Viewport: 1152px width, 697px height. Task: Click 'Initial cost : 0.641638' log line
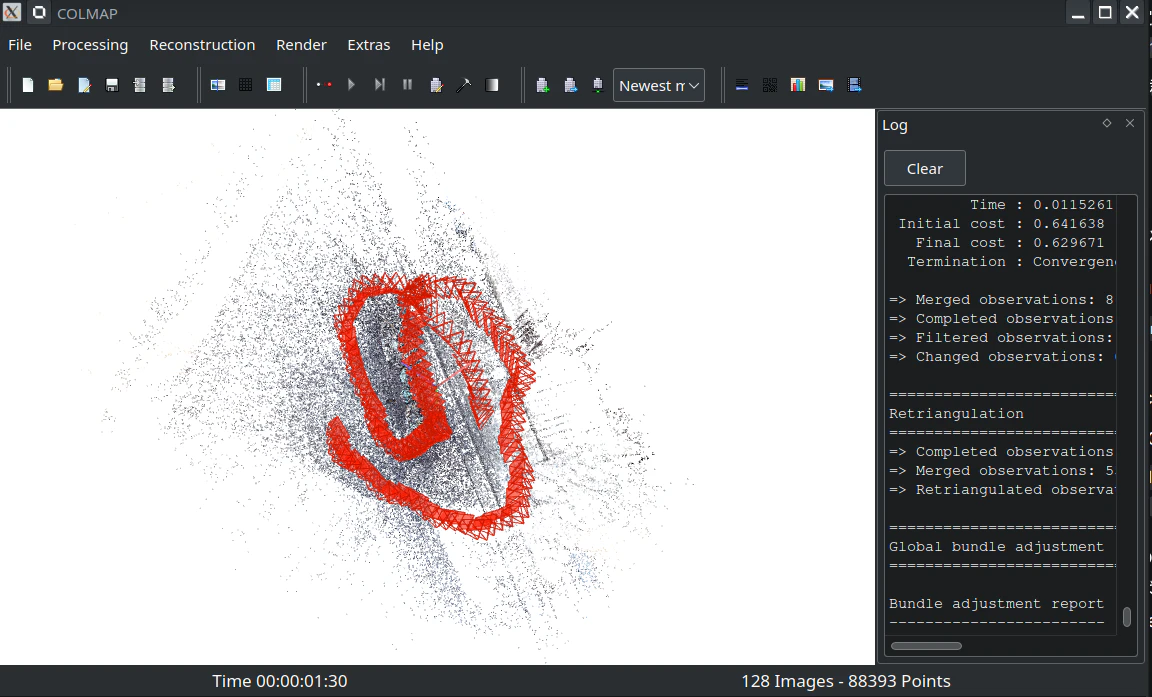click(1001, 223)
